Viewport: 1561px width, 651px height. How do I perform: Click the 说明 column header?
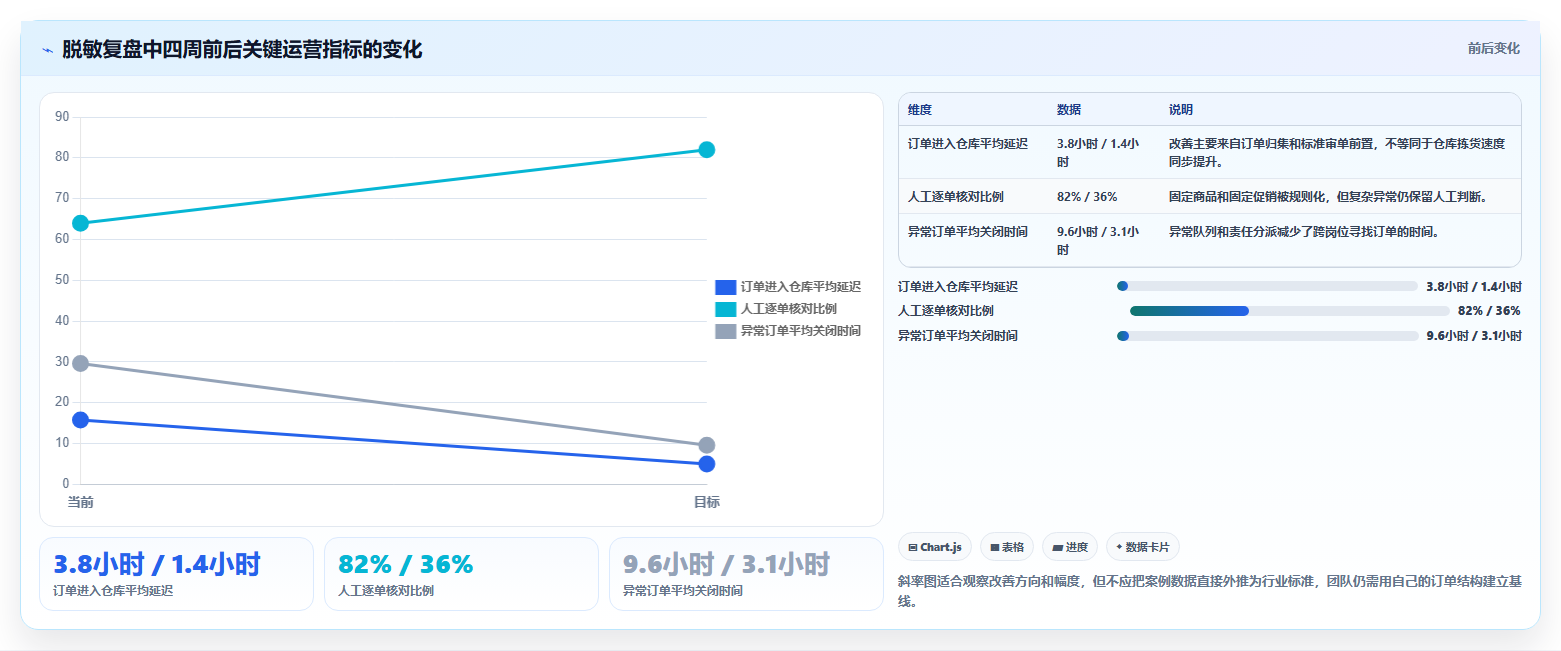[x=1181, y=110]
